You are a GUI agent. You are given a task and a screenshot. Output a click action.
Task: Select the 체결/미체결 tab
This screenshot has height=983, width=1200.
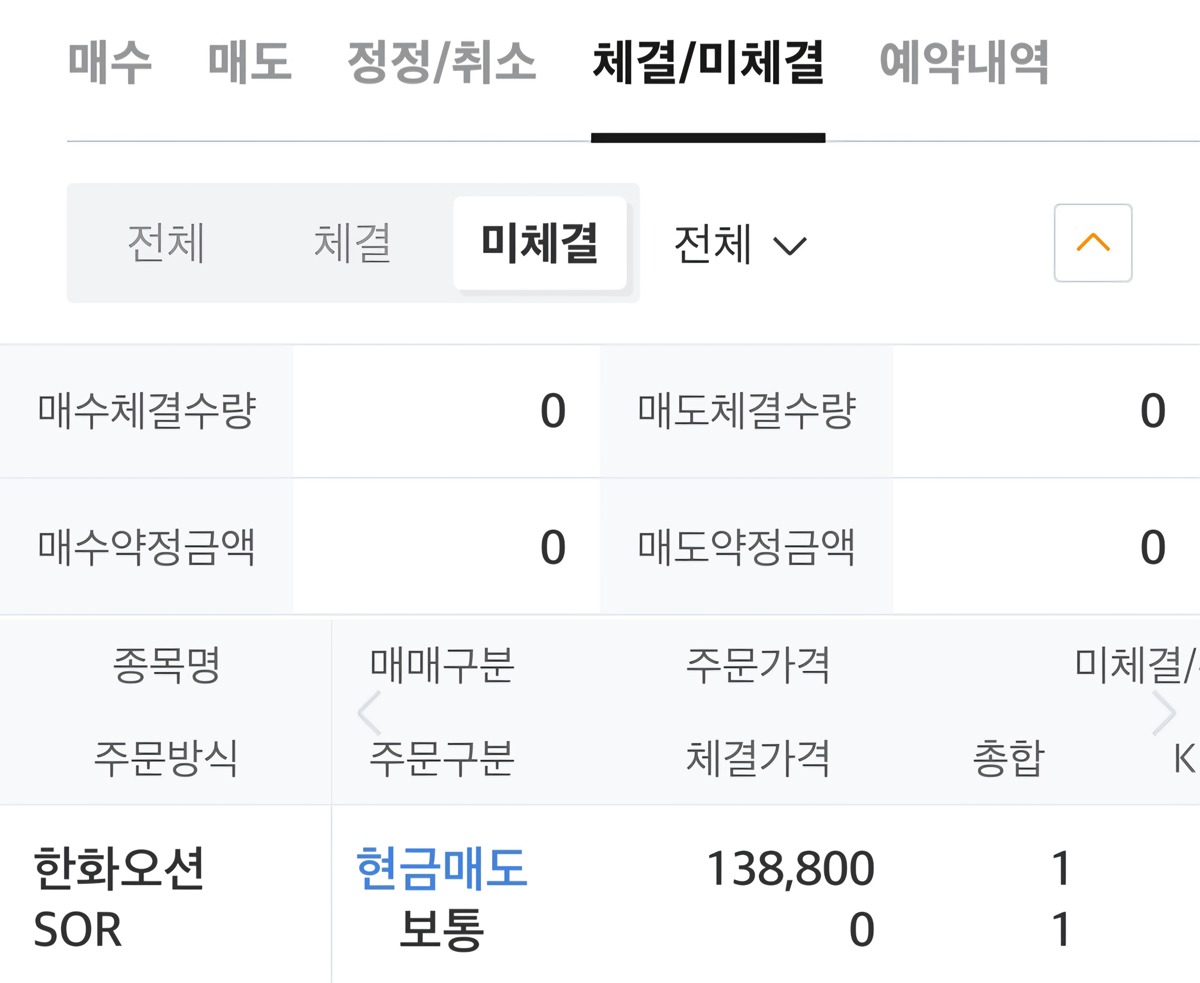708,63
